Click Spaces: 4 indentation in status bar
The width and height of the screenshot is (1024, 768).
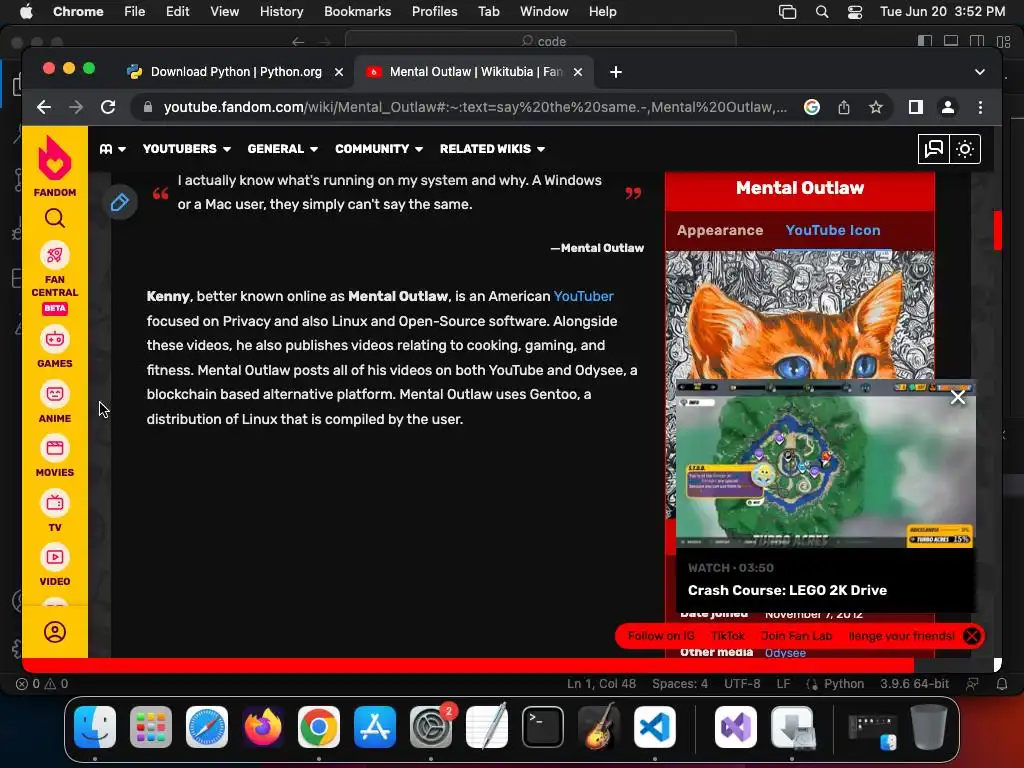680,684
